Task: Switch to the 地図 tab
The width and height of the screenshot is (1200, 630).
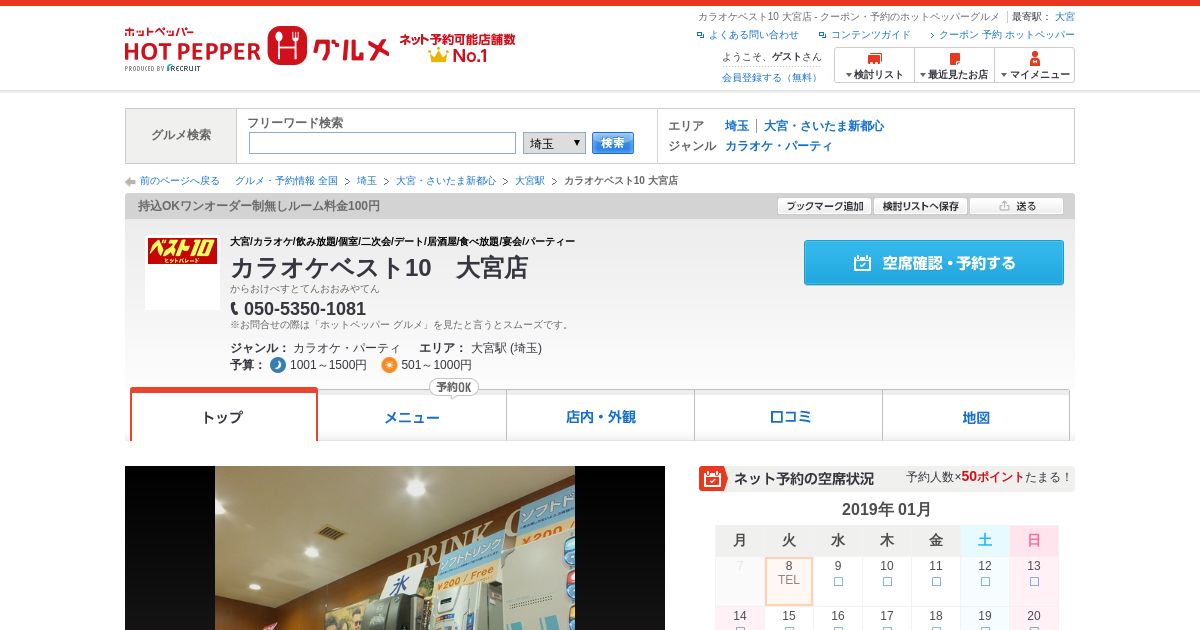Action: point(976,417)
